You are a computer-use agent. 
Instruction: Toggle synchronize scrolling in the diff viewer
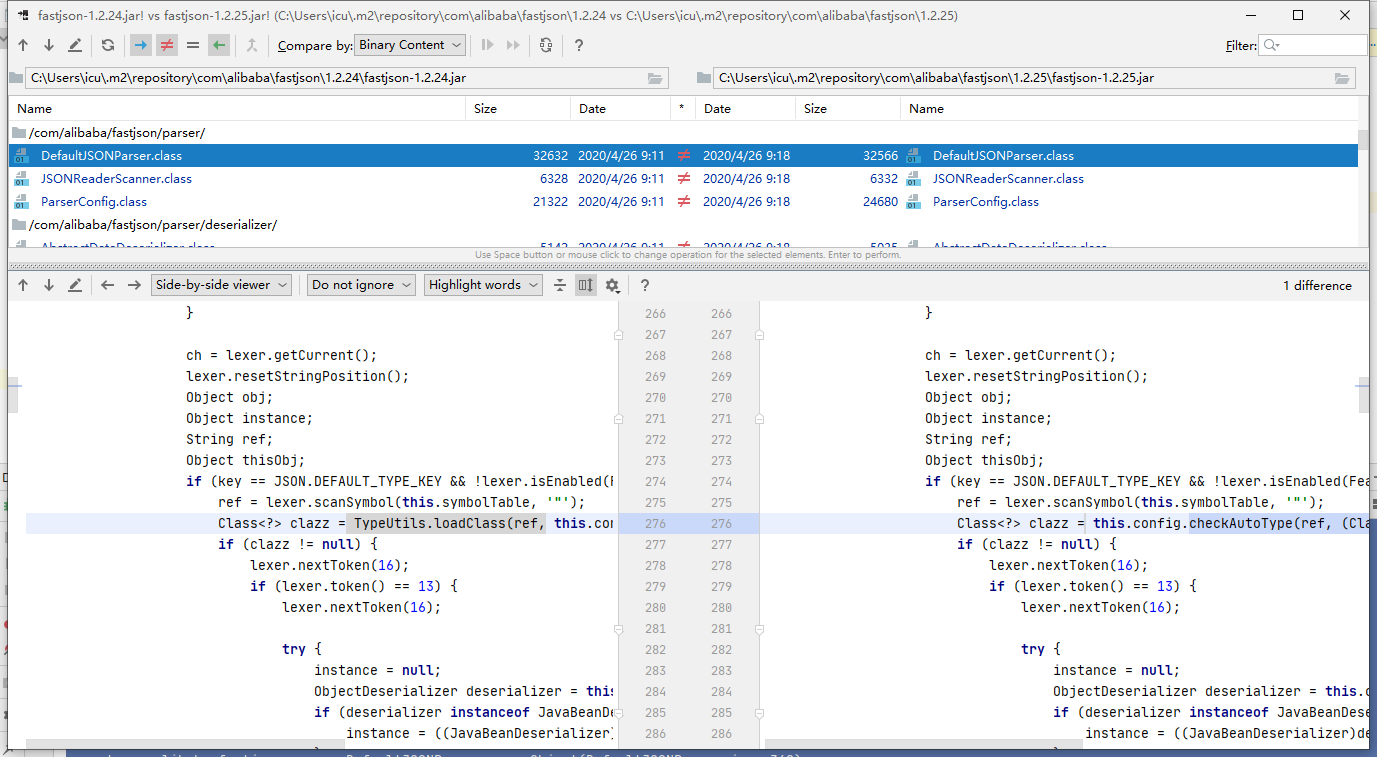point(586,285)
